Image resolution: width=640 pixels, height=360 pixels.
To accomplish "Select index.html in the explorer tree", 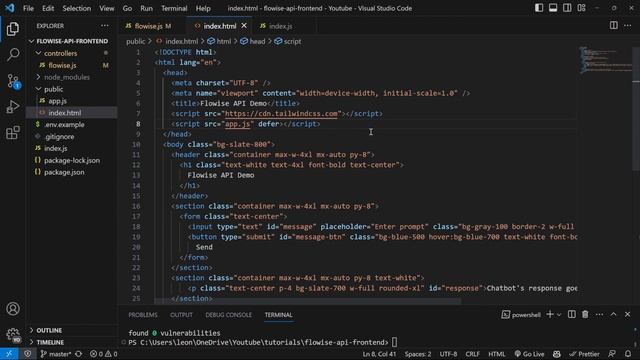I will pos(72,113).
